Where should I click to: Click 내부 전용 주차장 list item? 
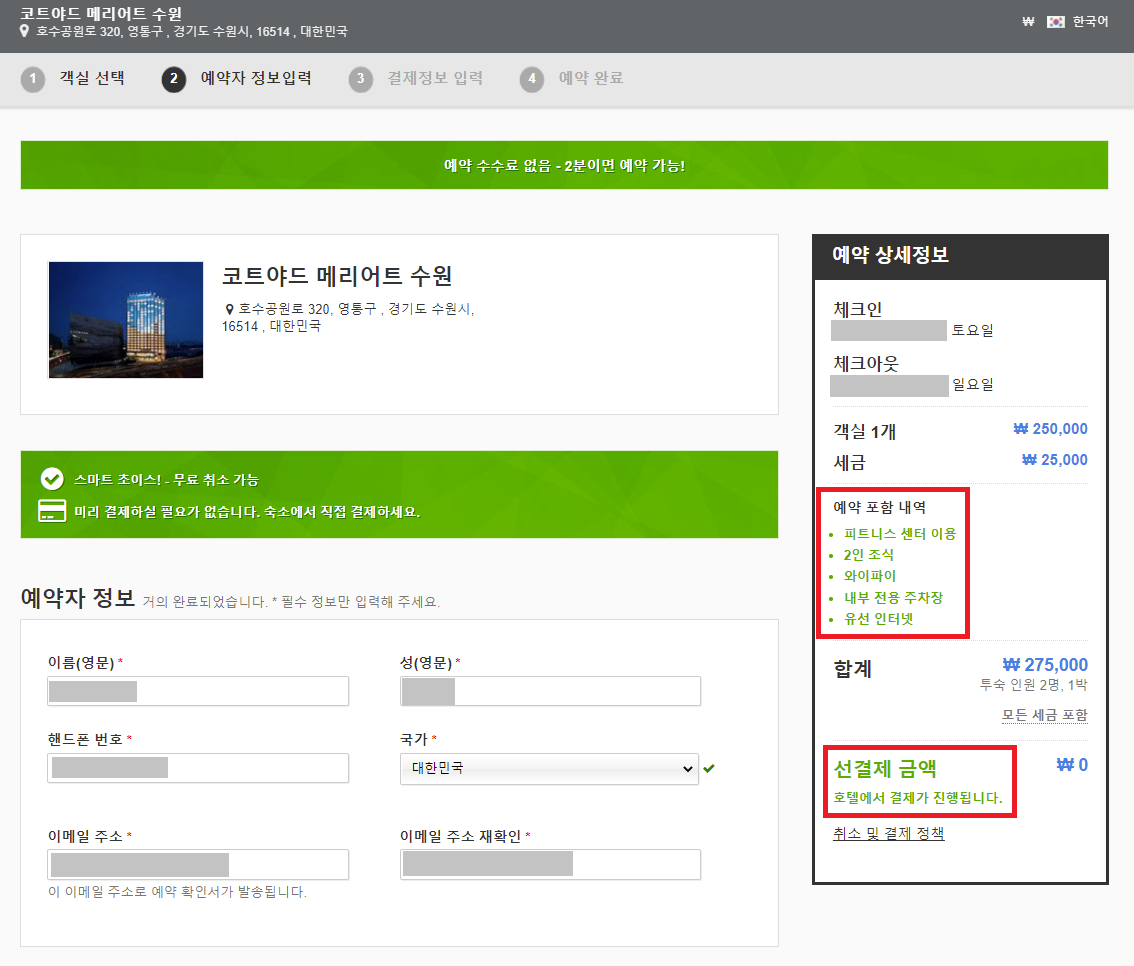point(893,597)
